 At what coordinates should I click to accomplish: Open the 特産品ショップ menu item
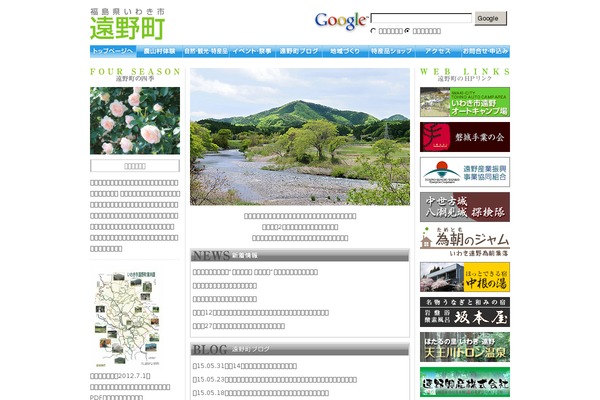[x=392, y=51]
